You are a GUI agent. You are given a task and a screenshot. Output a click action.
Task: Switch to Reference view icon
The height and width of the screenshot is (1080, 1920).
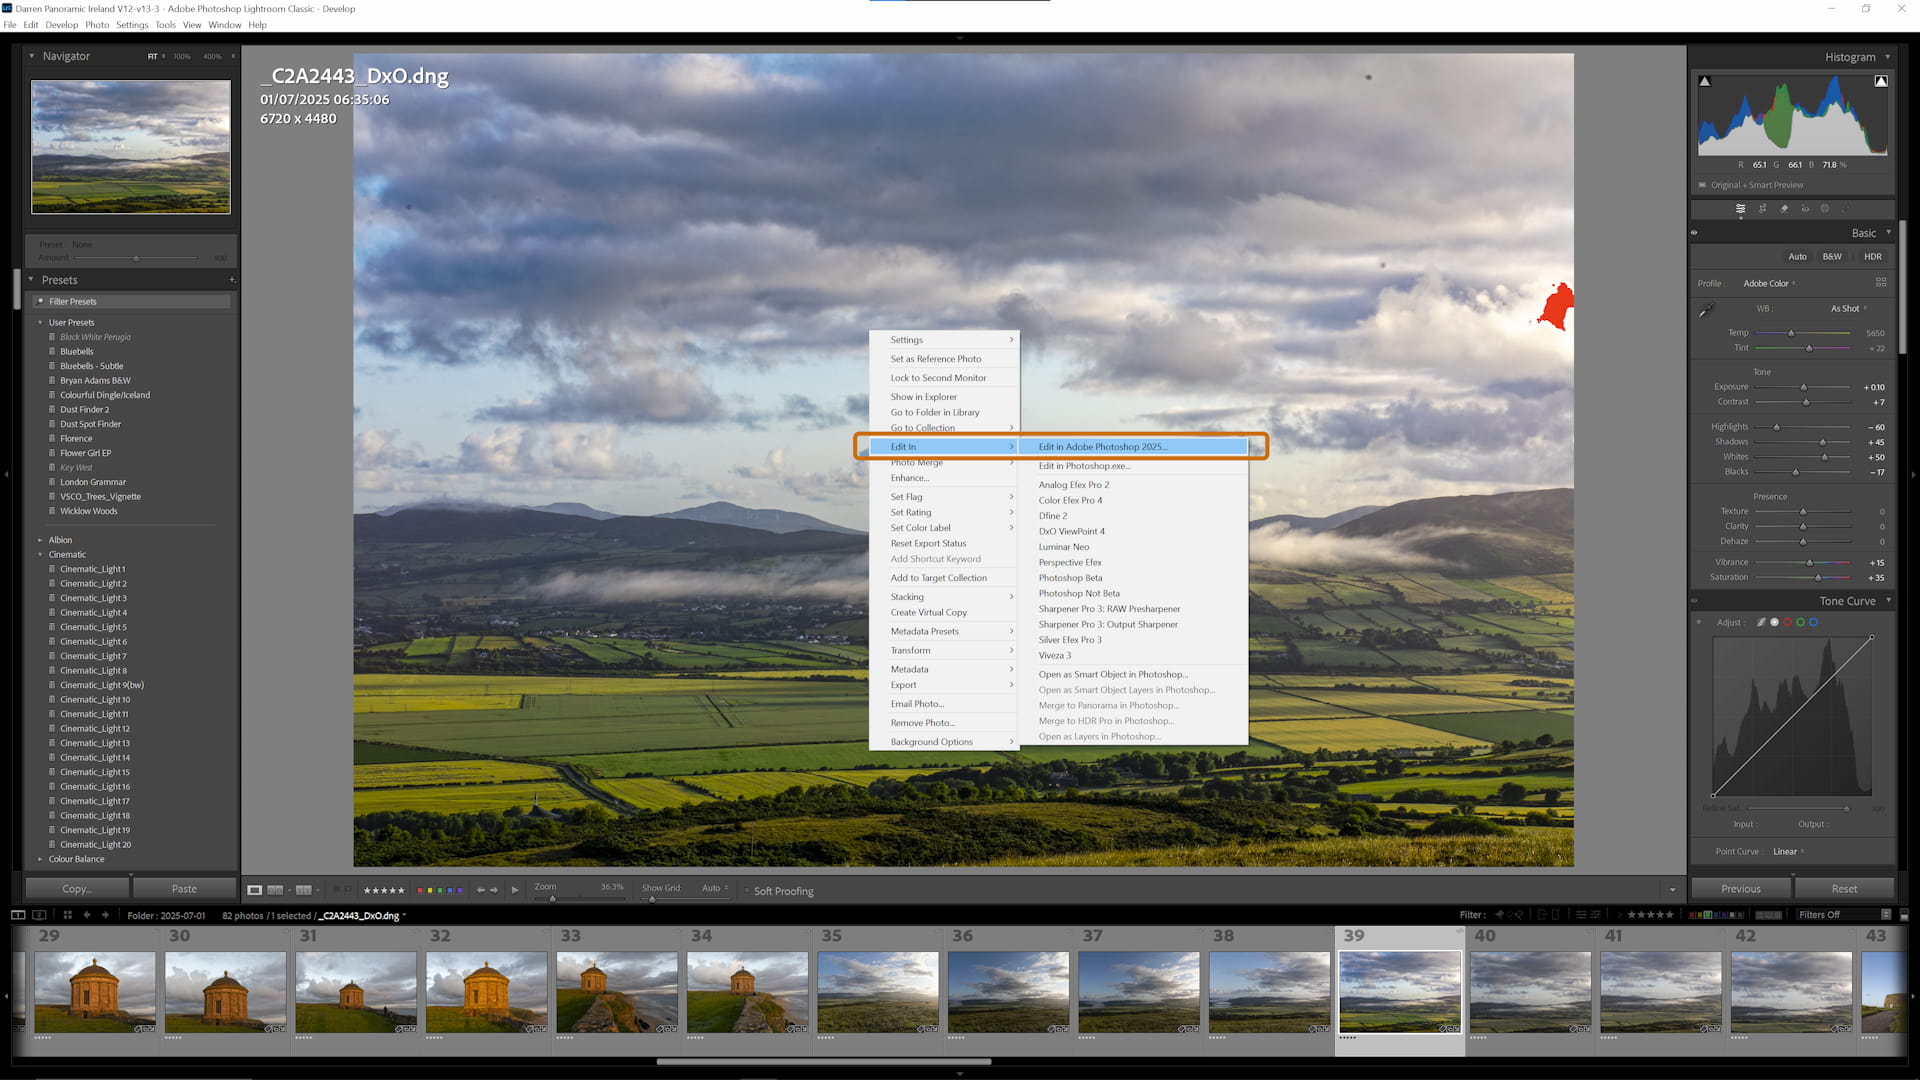click(x=275, y=890)
